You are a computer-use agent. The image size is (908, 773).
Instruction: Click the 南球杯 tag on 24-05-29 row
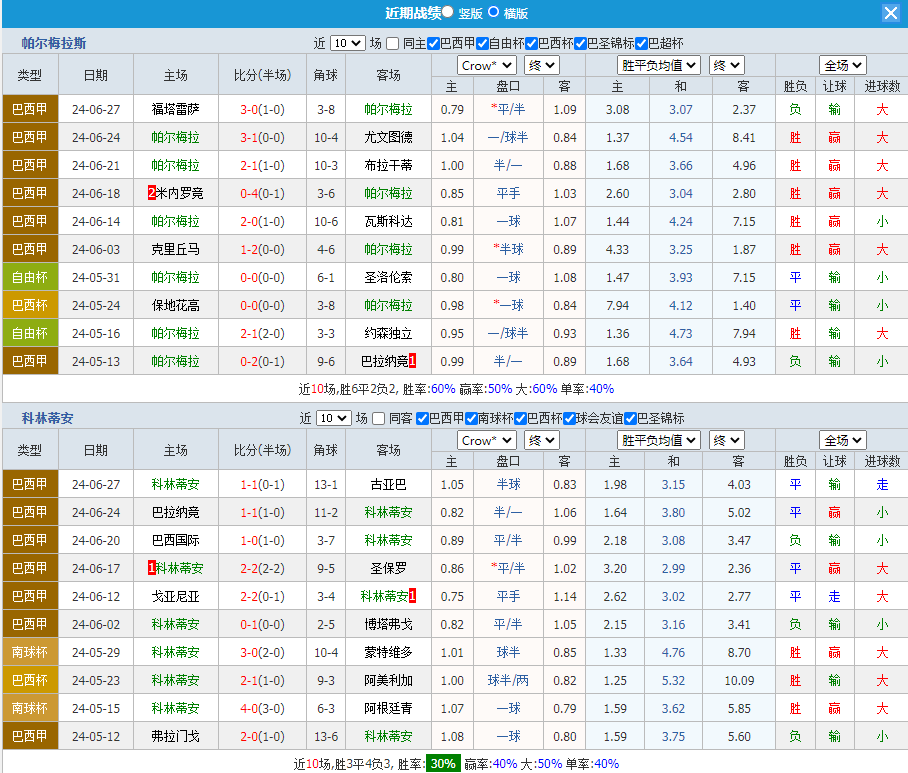coord(30,652)
